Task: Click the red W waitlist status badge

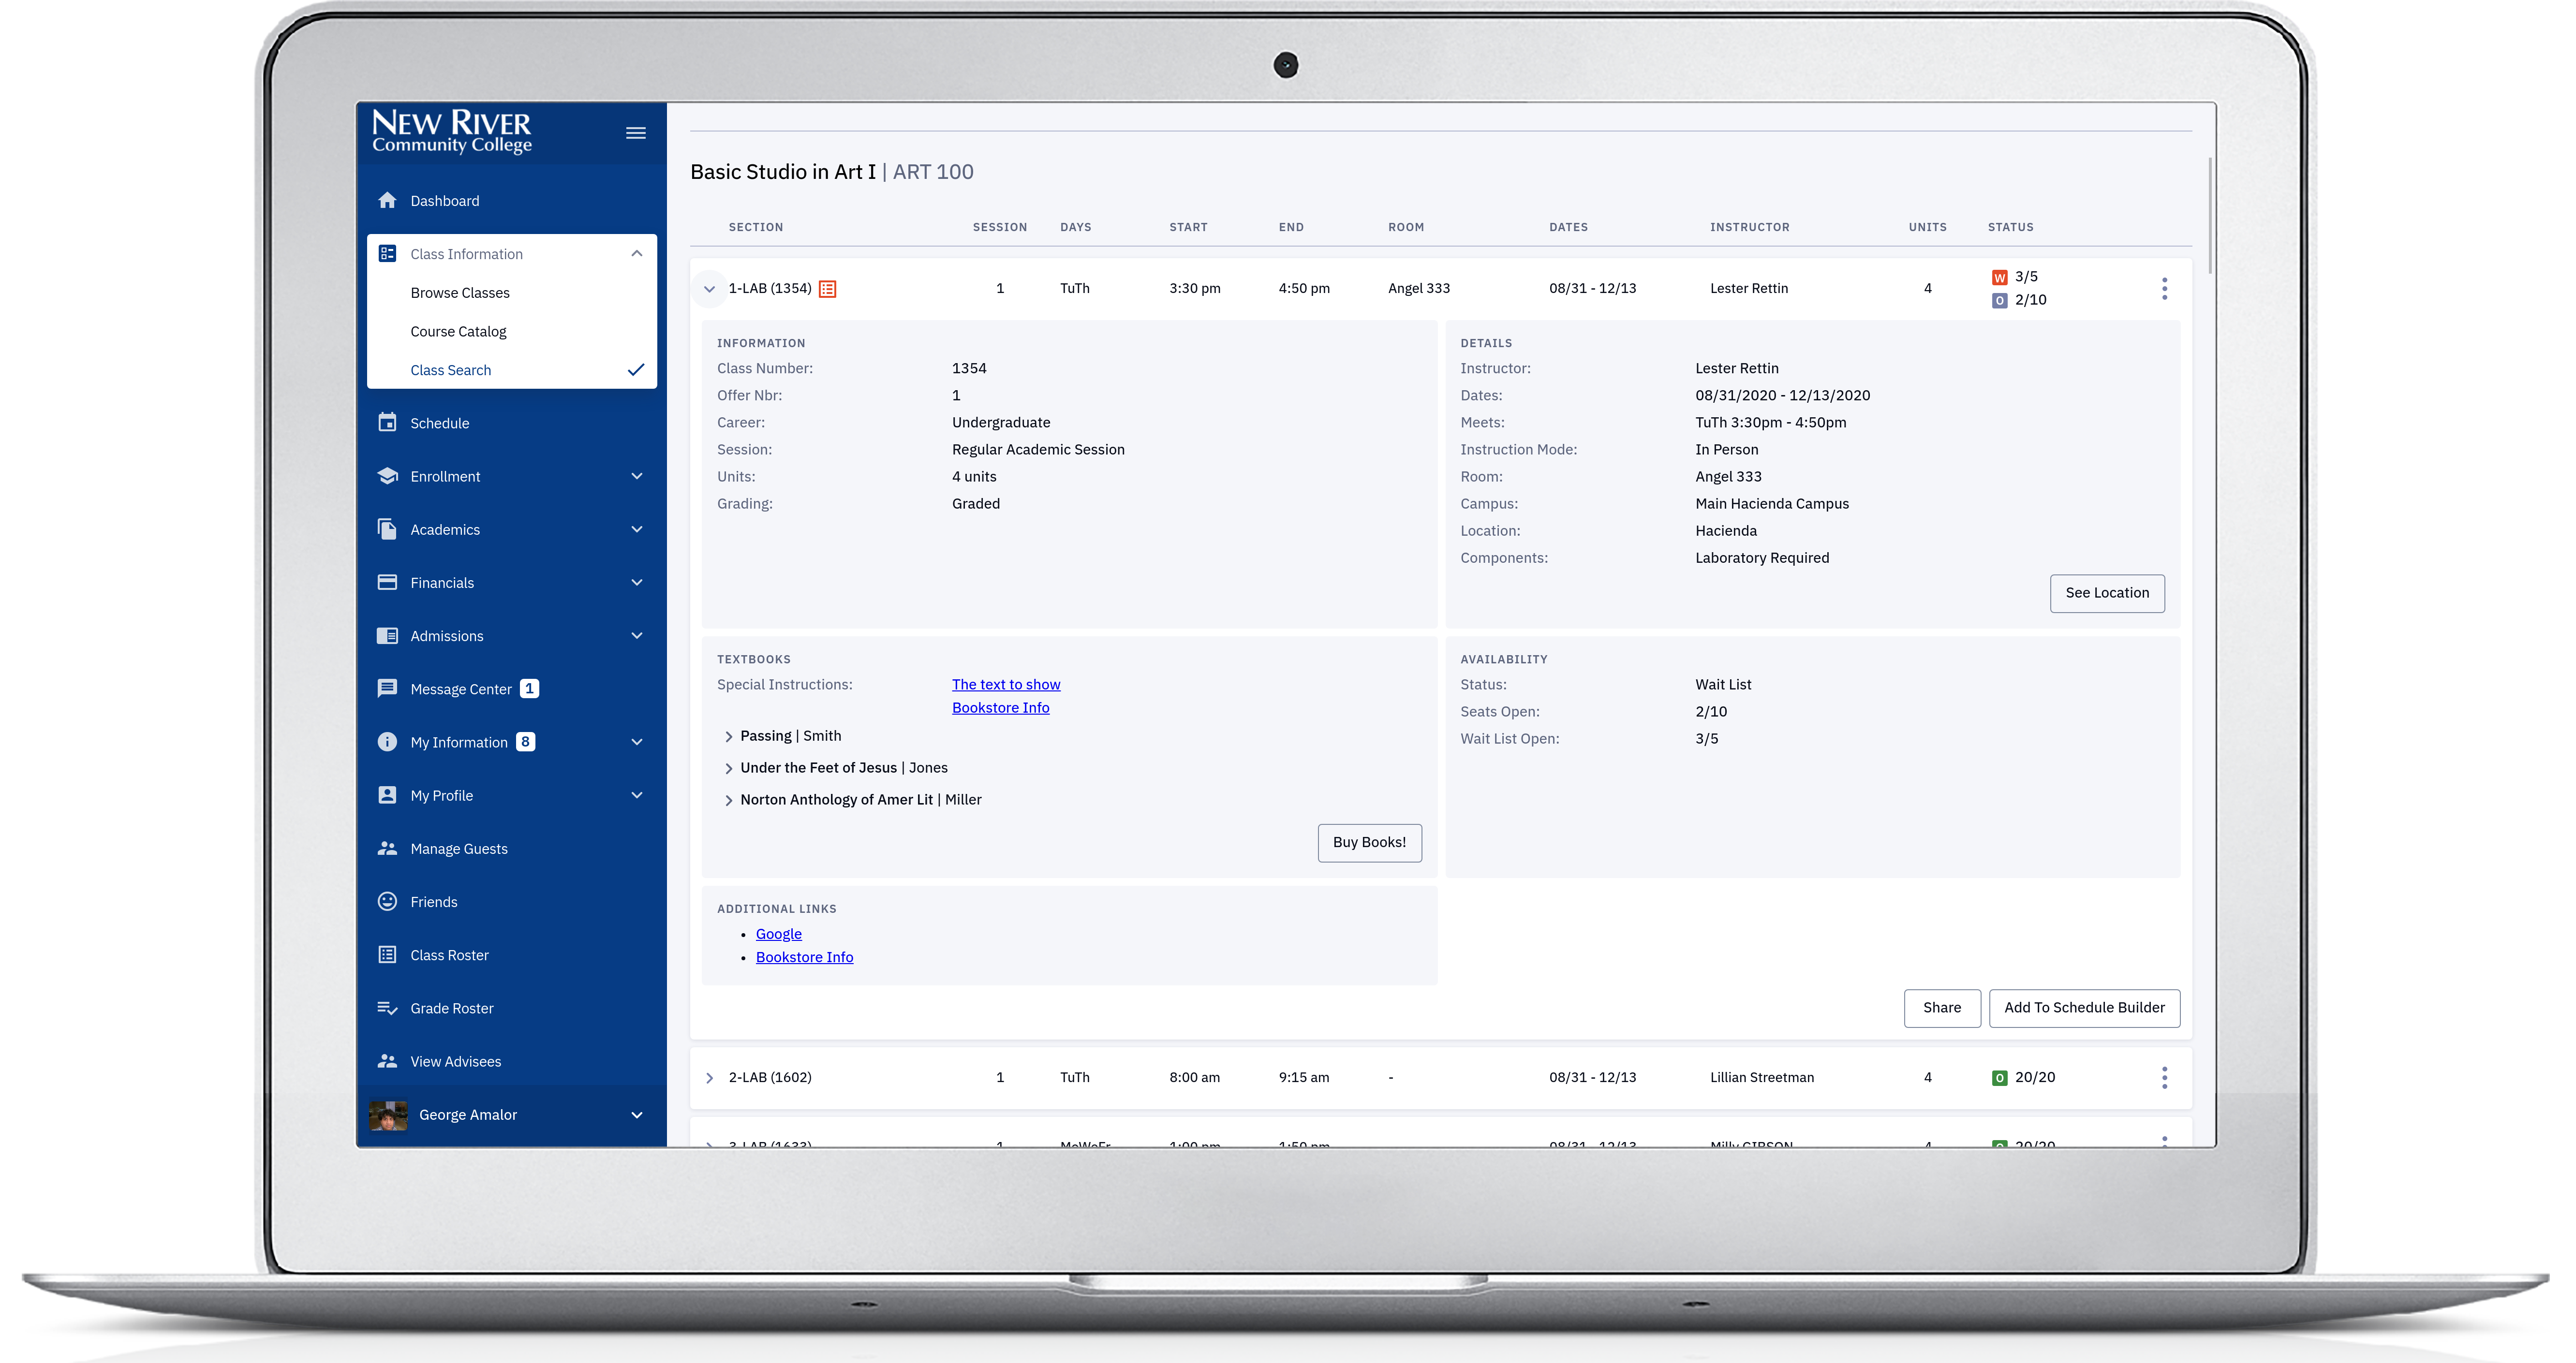Action: (1999, 277)
